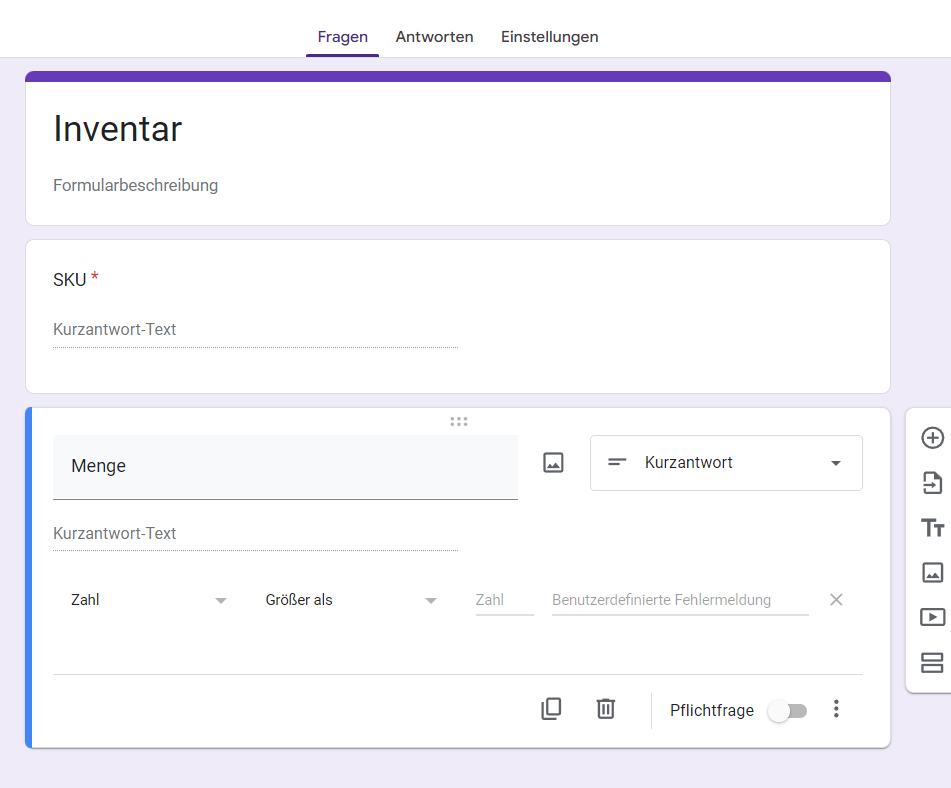Add a new question via plus icon

pos(932,438)
